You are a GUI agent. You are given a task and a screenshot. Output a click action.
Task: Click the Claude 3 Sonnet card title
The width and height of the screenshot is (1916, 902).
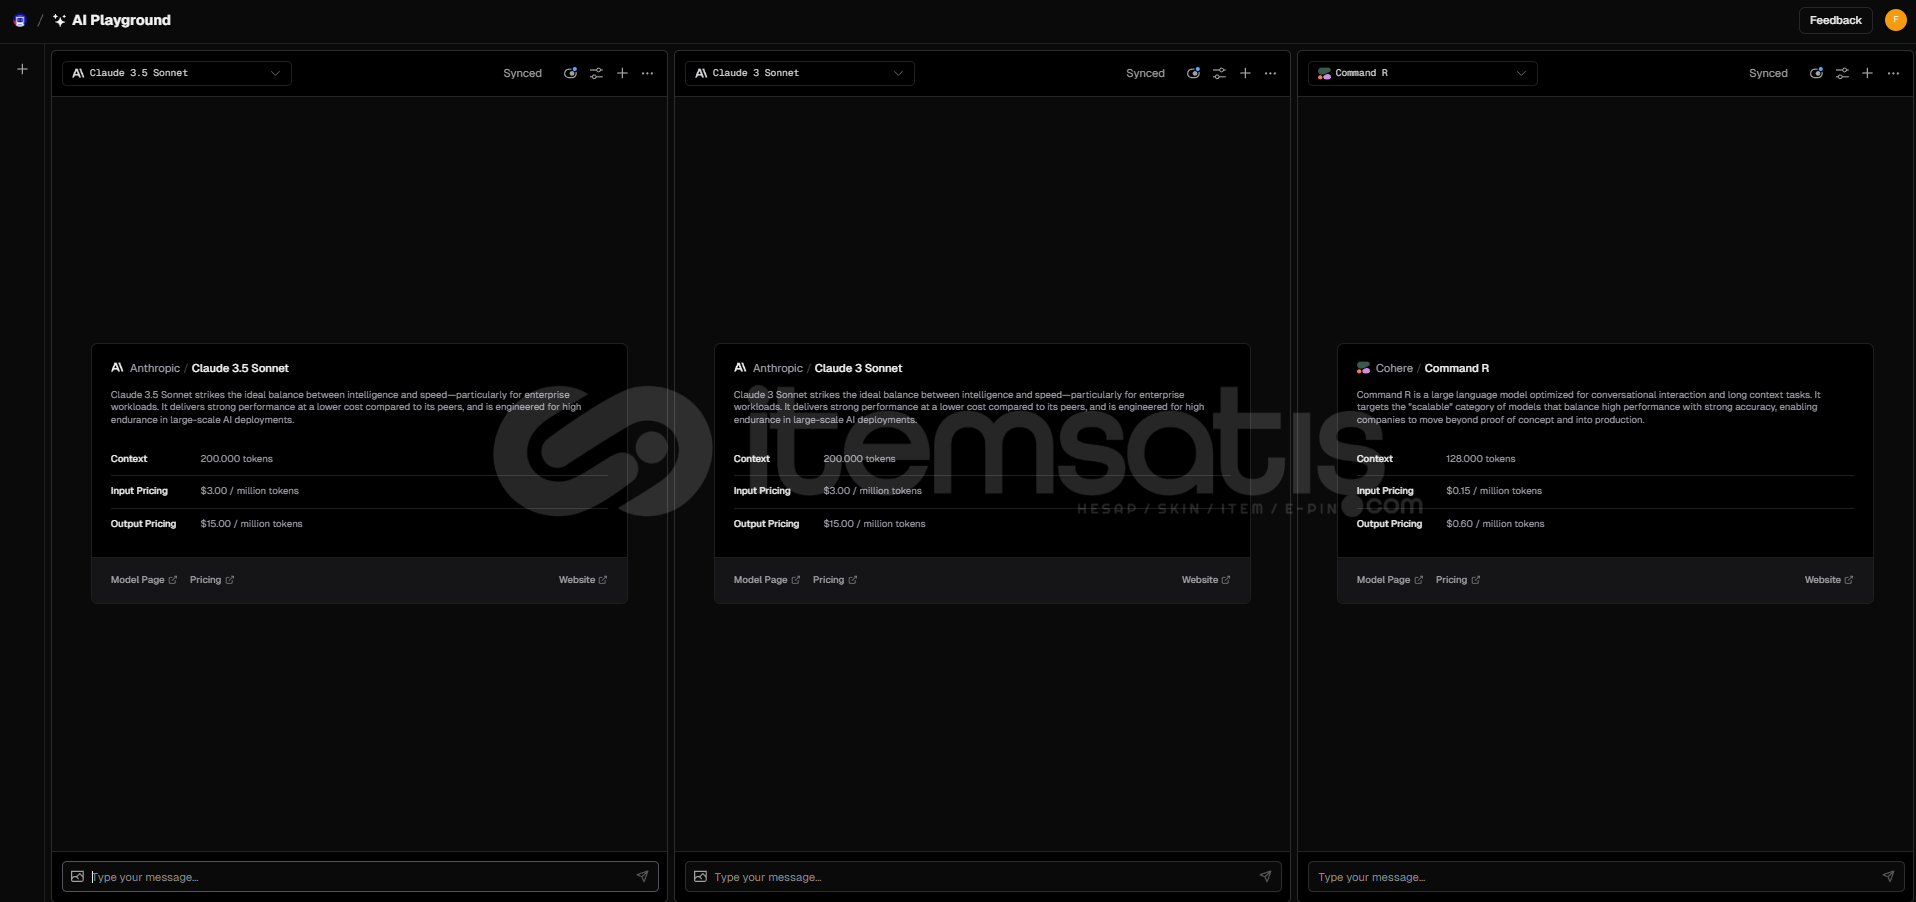click(858, 368)
